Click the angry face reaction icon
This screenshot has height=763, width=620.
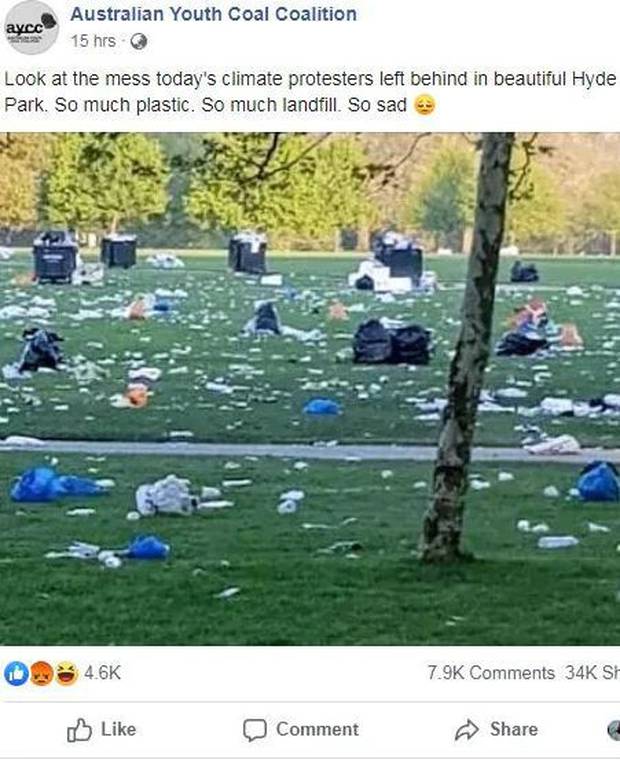pos(41,674)
